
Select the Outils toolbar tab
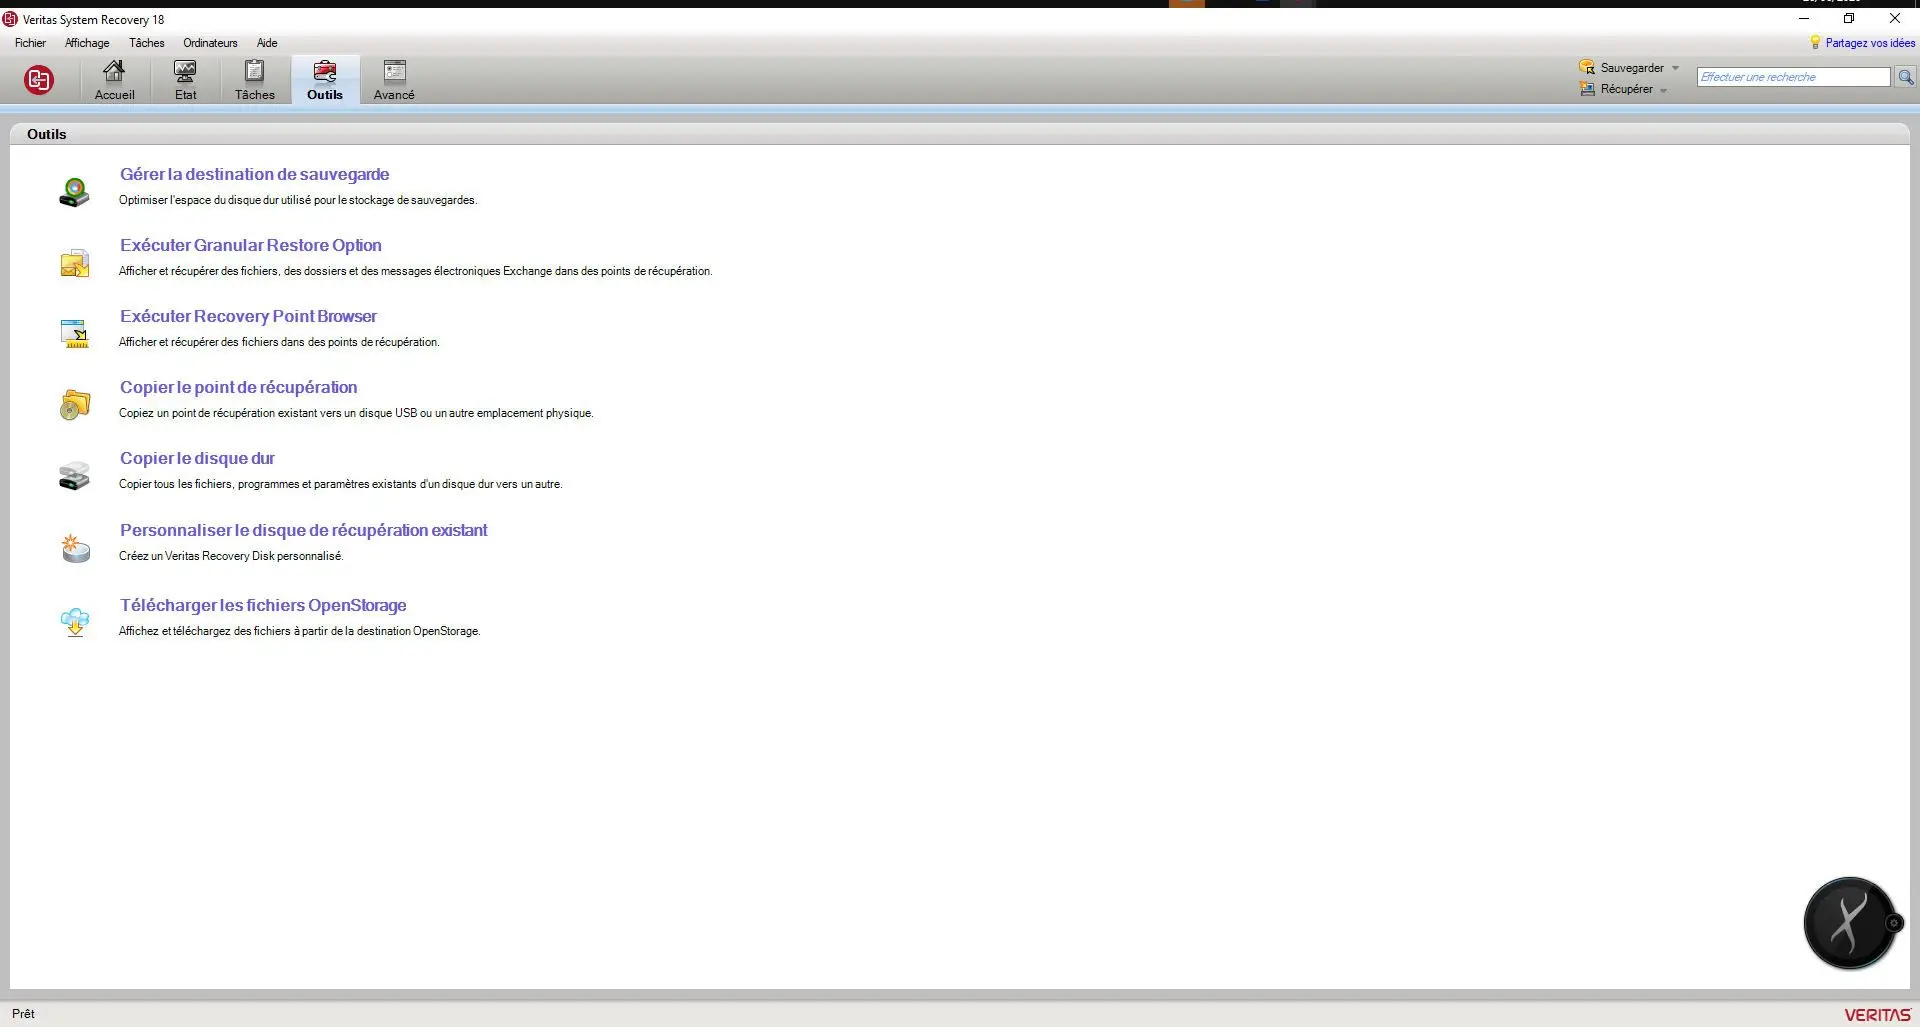coord(325,80)
